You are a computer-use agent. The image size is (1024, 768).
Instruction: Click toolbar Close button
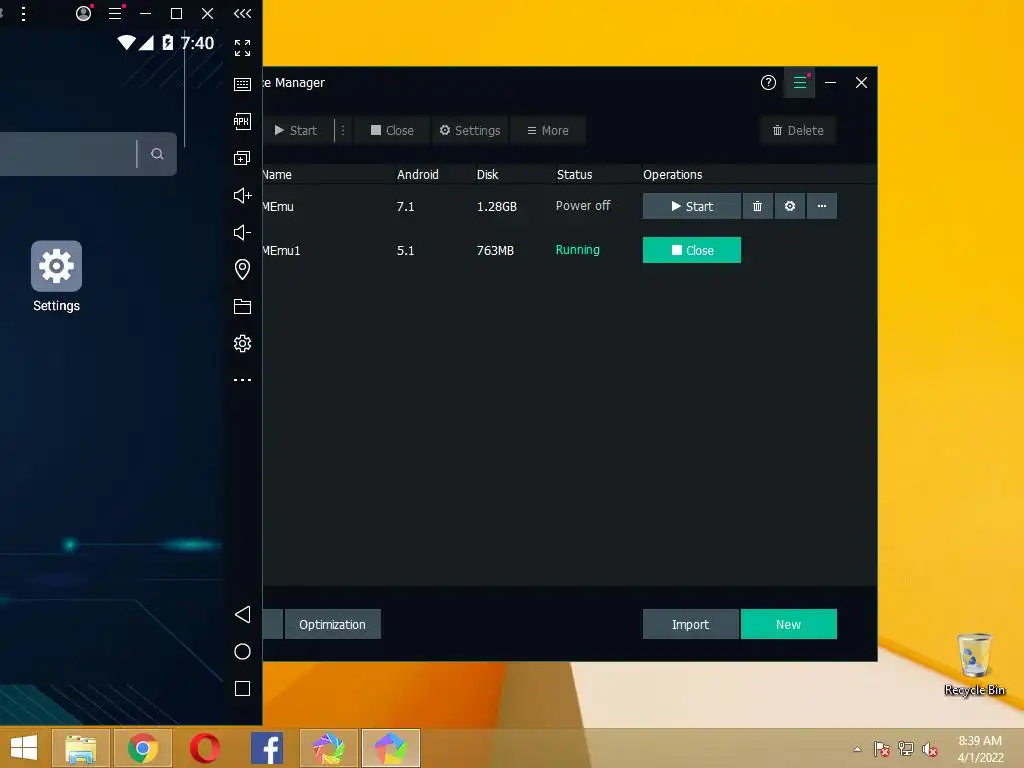pos(392,131)
